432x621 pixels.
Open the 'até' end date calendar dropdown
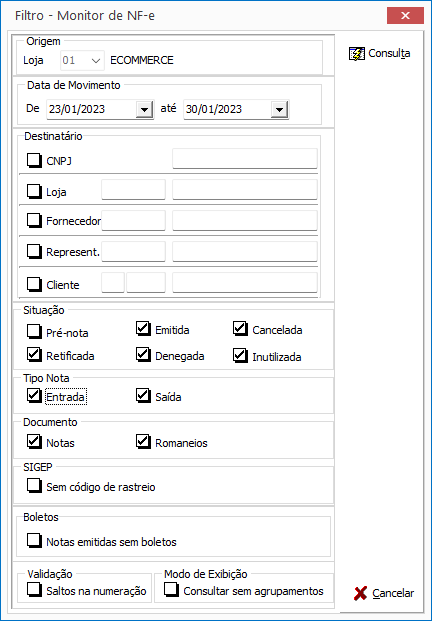coord(280,109)
